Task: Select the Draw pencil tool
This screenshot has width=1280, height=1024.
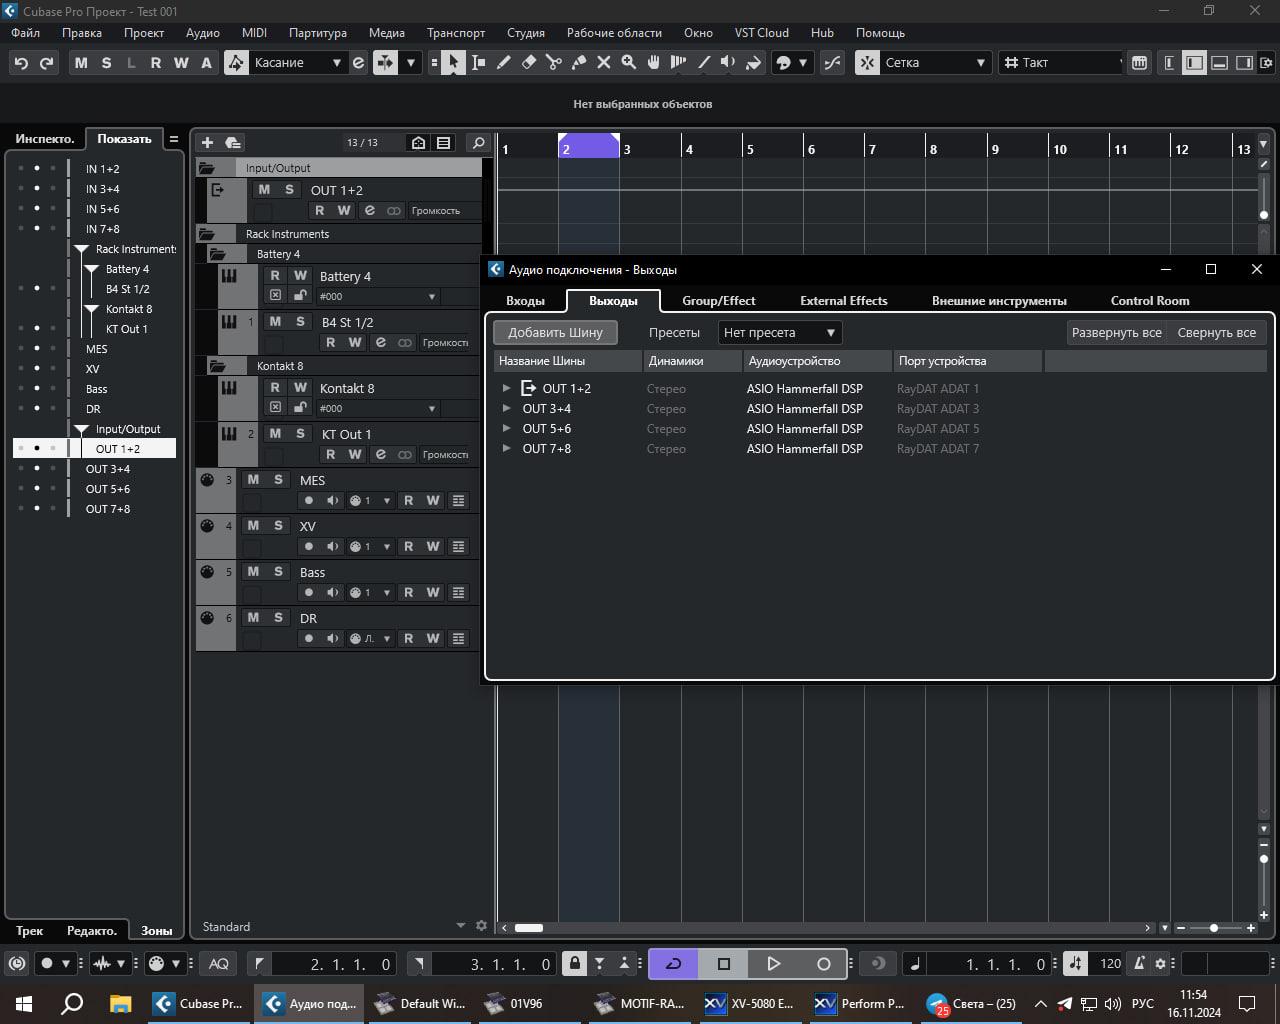Action: 504,63
